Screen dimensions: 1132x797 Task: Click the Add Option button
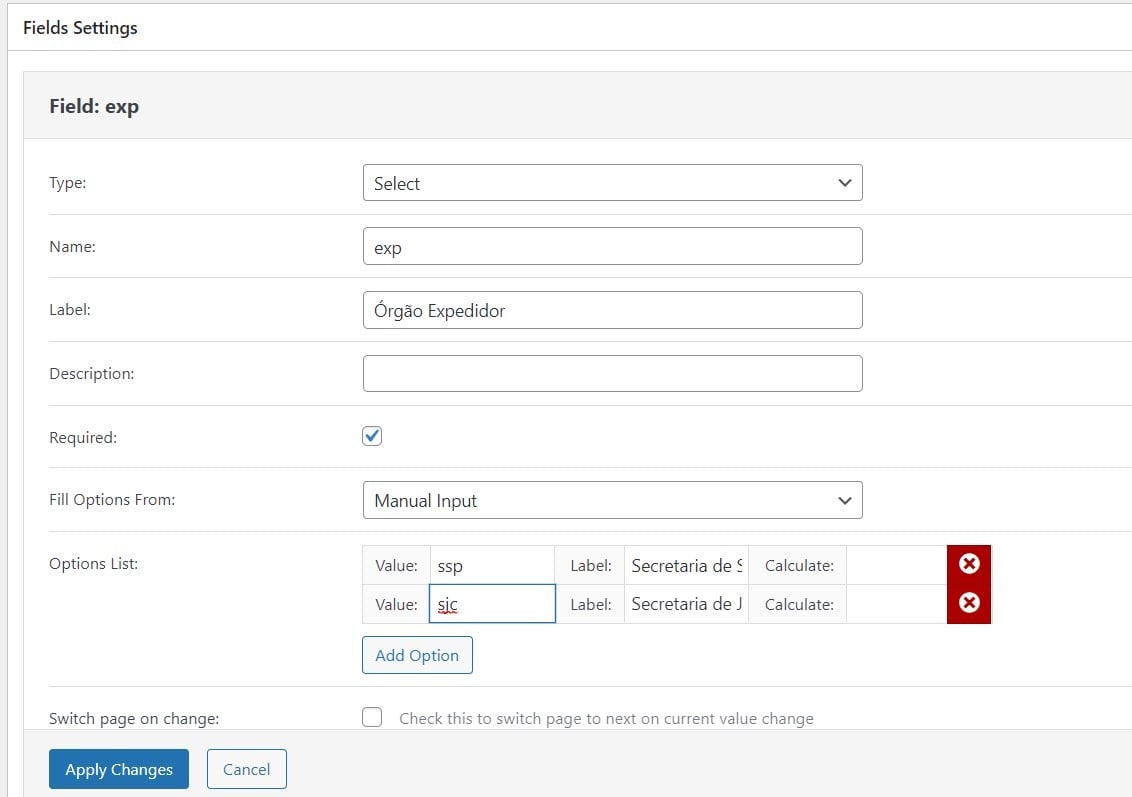pos(417,655)
